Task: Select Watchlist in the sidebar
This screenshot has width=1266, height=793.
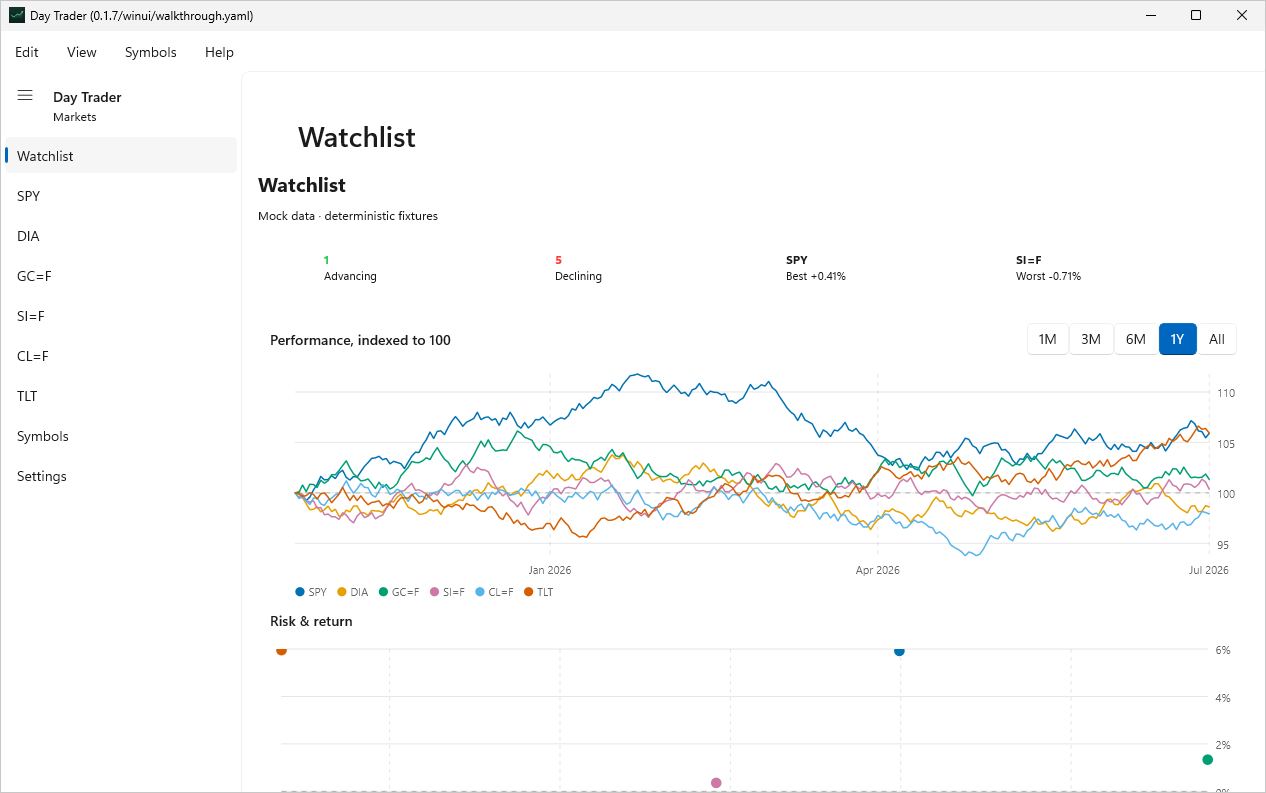Action: tap(121, 156)
